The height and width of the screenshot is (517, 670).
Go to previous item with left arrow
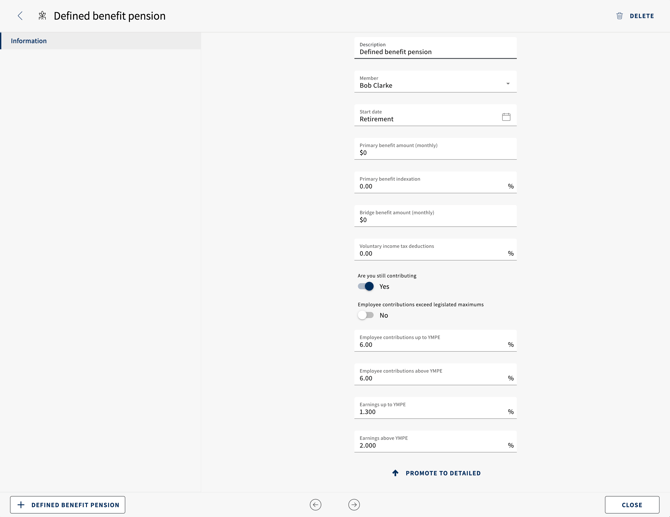315,505
